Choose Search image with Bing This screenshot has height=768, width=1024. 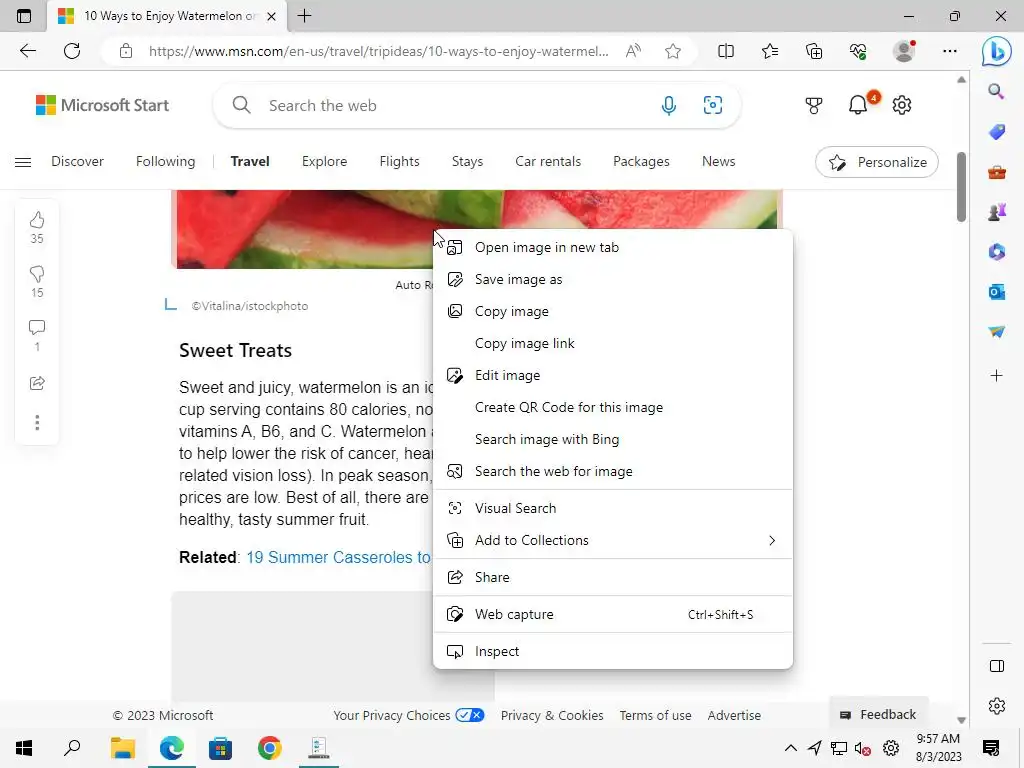pyautogui.click(x=613, y=440)
